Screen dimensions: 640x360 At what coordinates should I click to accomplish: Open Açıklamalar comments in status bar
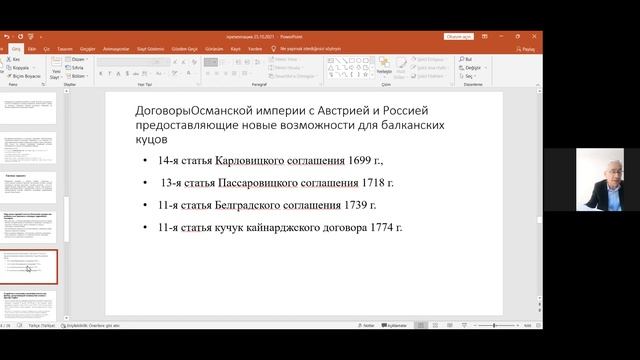[394, 326]
